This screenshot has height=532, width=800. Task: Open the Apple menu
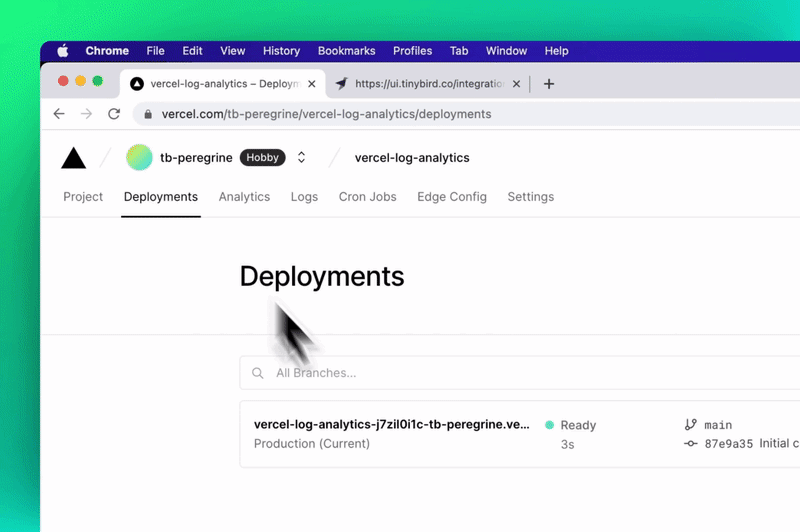point(63,51)
